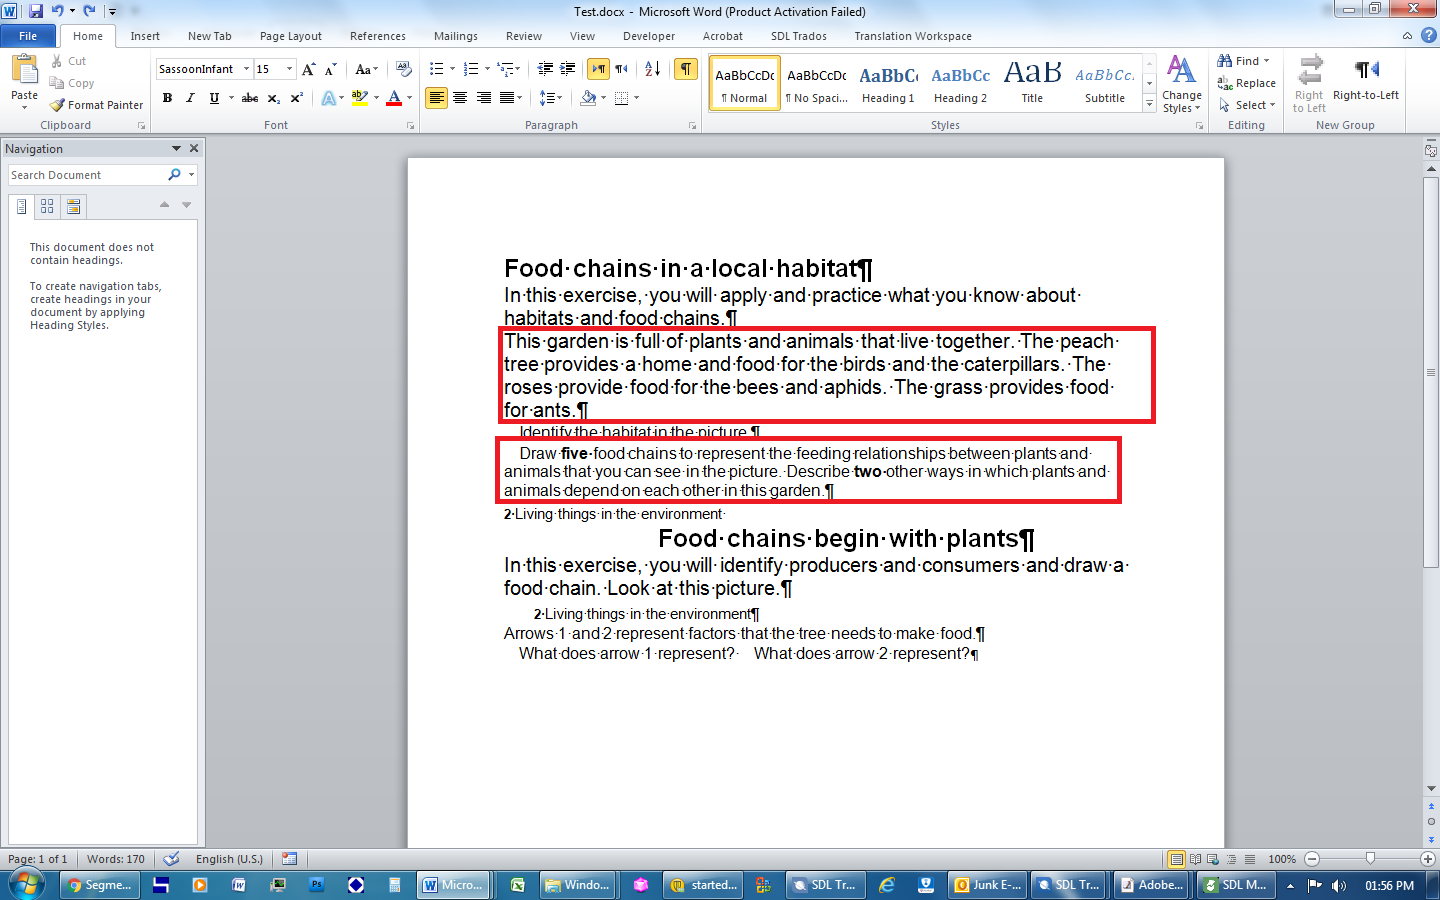Image resolution: width=1440 pixels, height=900 pixels.
Task: Shrink font size with the smaller A icon
Action: point(330,69)
